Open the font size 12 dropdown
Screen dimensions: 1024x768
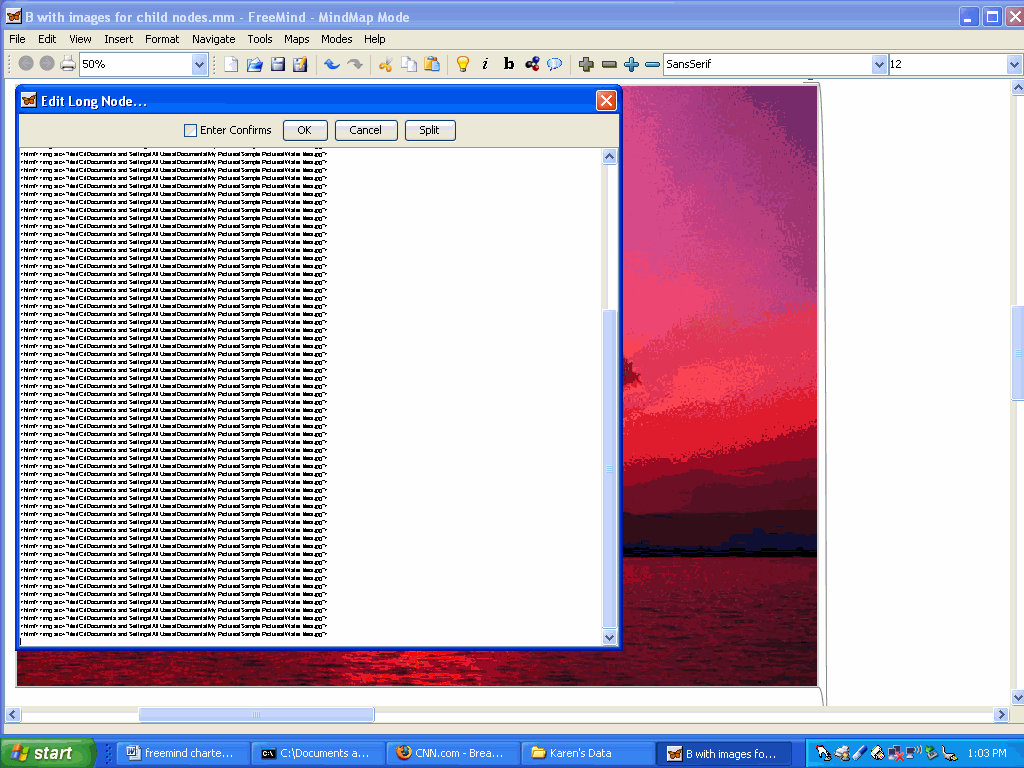pyautogui.click(x=1013, y=64)
